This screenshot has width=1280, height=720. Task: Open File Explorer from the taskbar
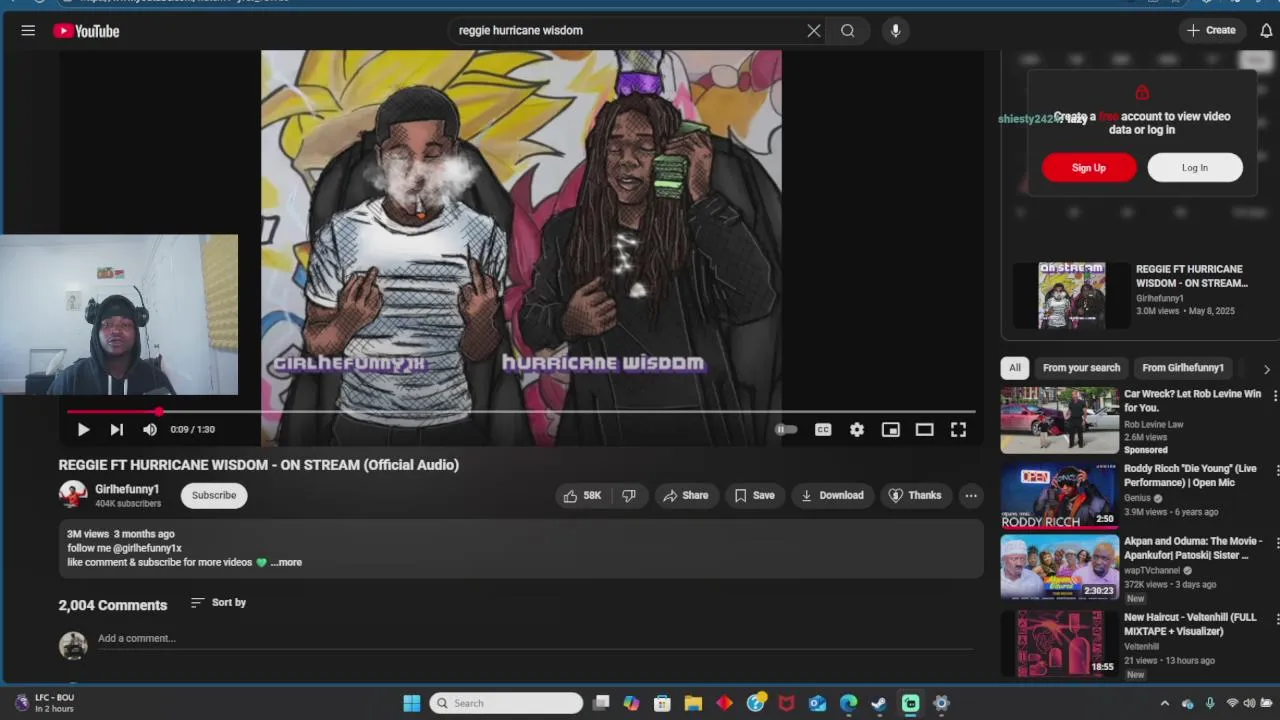693,703
